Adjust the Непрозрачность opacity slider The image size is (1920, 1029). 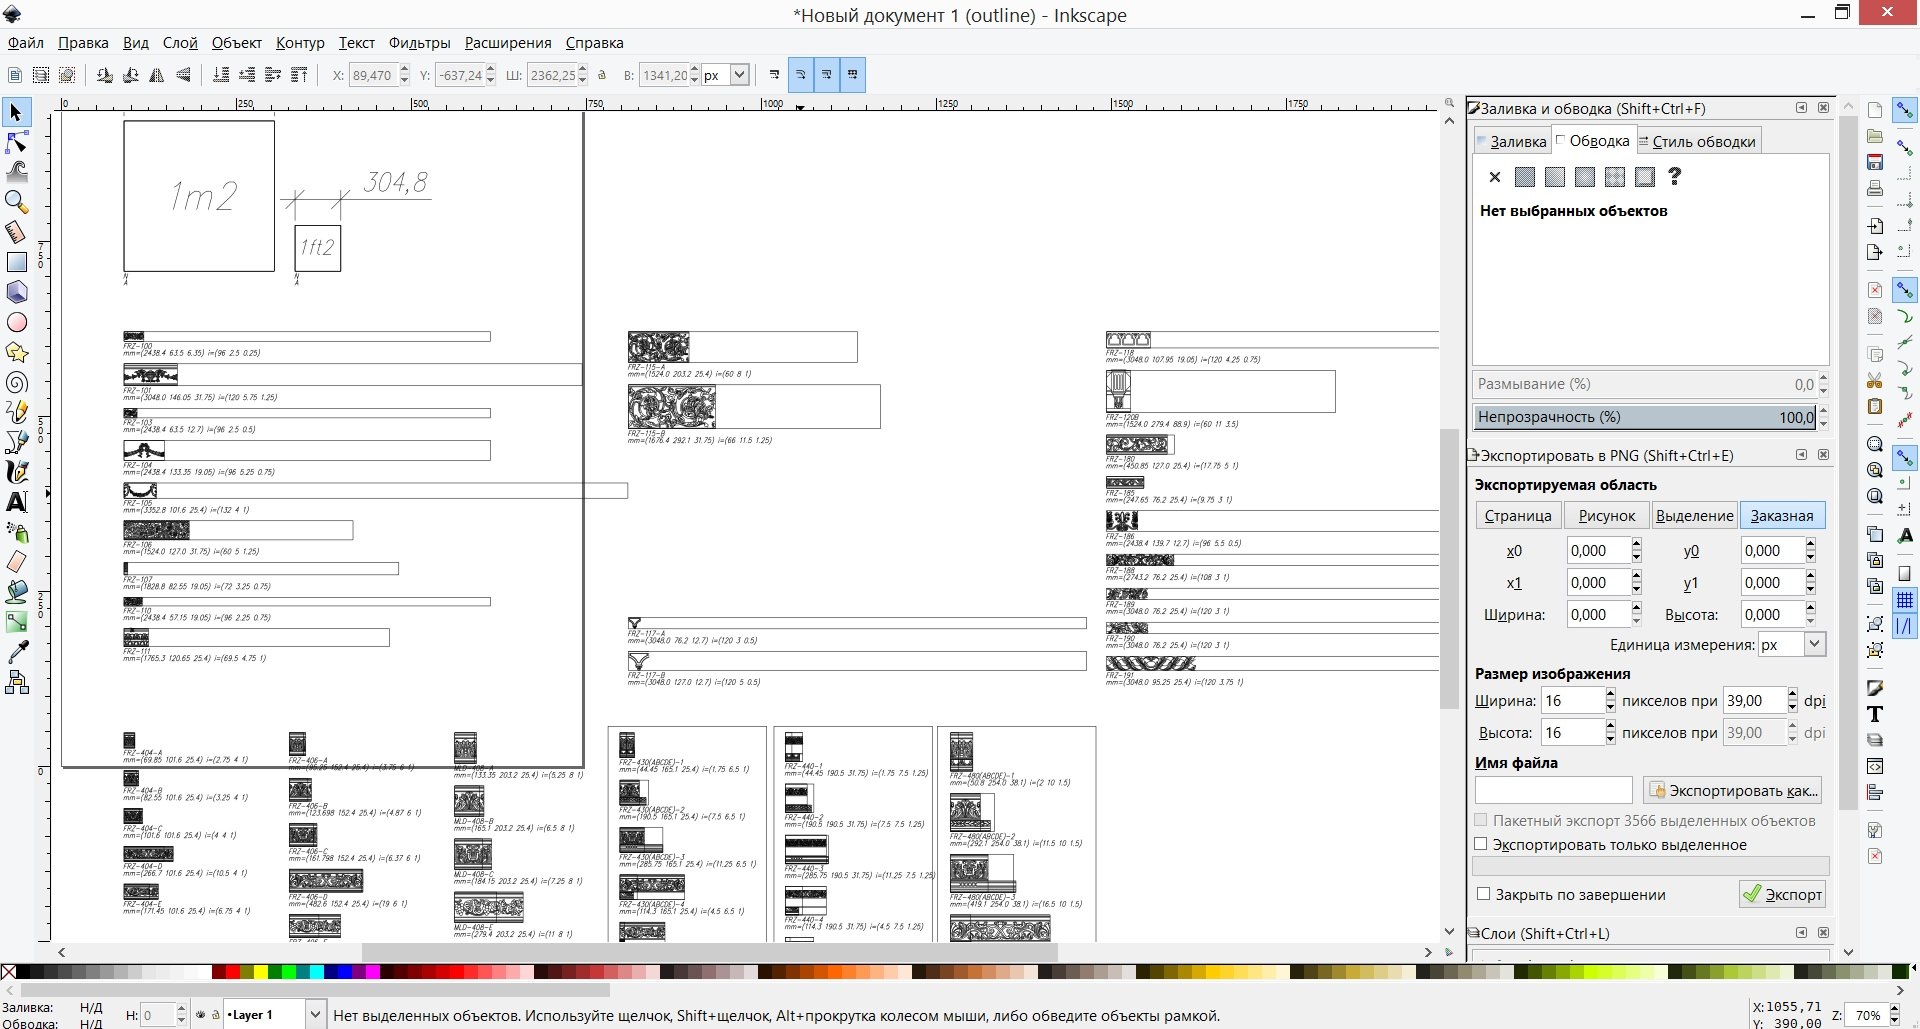click(1645, 417)
